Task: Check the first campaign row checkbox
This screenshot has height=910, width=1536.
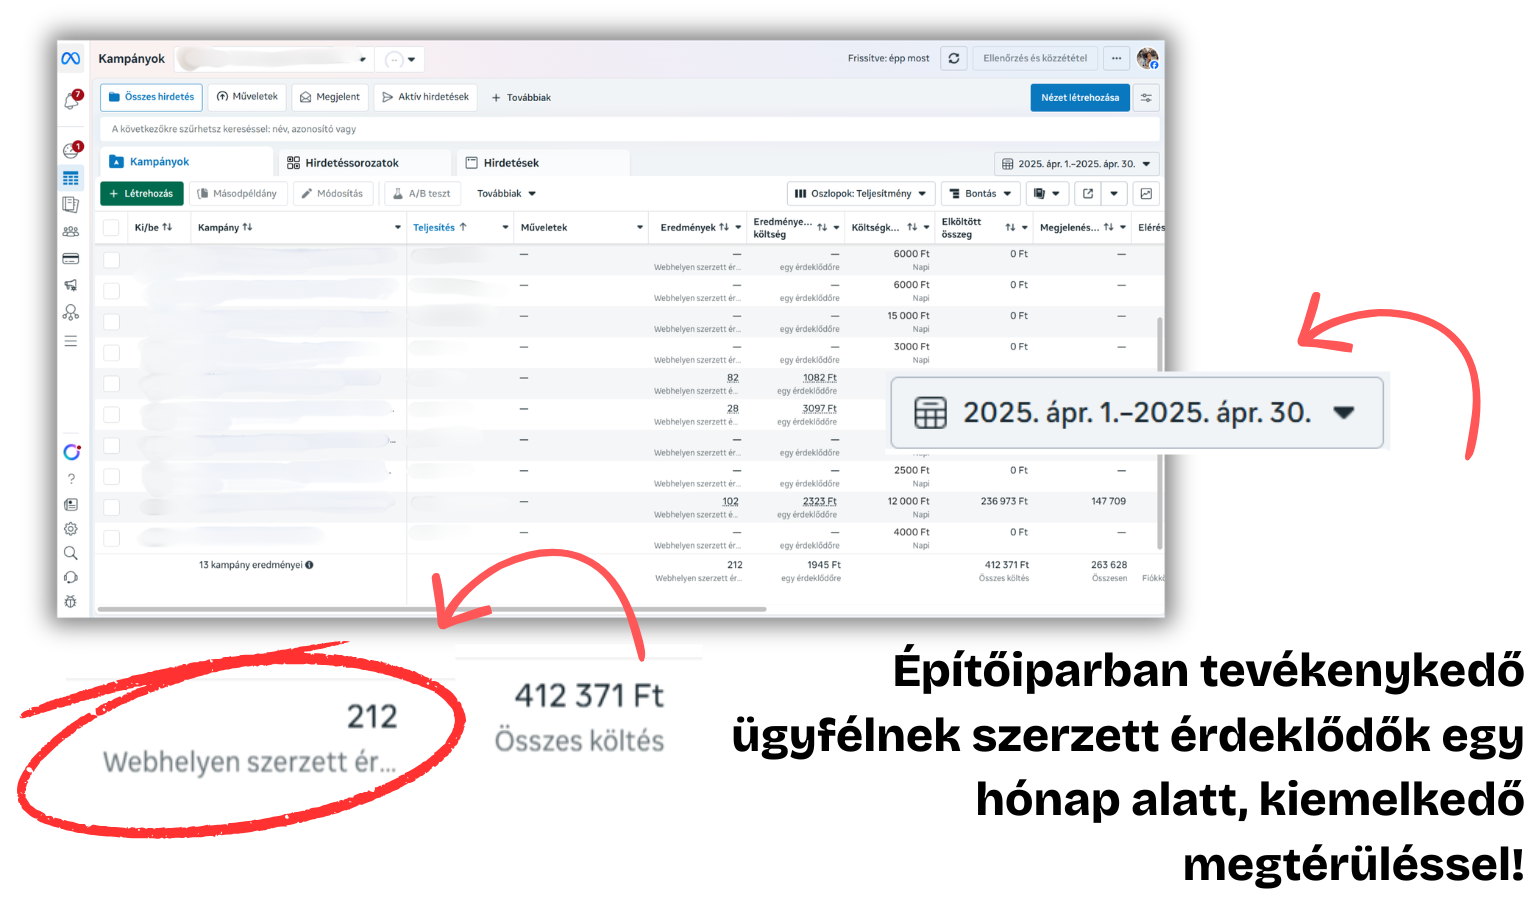Action: click(x=112, y=260)
